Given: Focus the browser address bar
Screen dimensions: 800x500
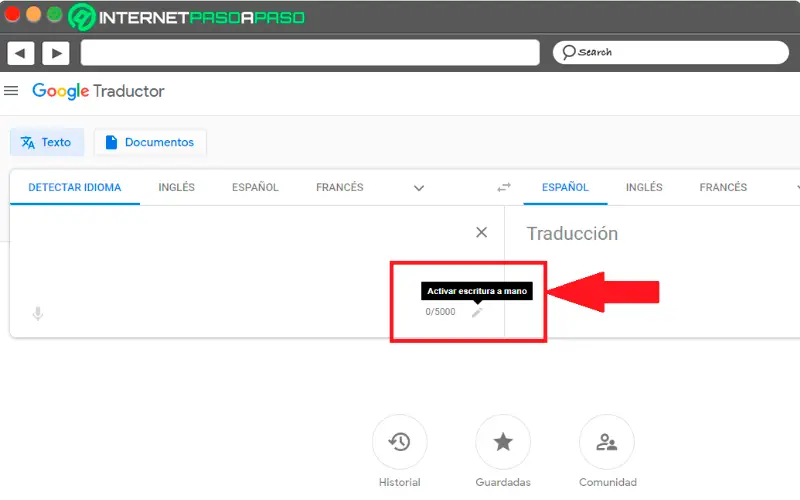Looking at the screenshot, I should tap(310, 53).
